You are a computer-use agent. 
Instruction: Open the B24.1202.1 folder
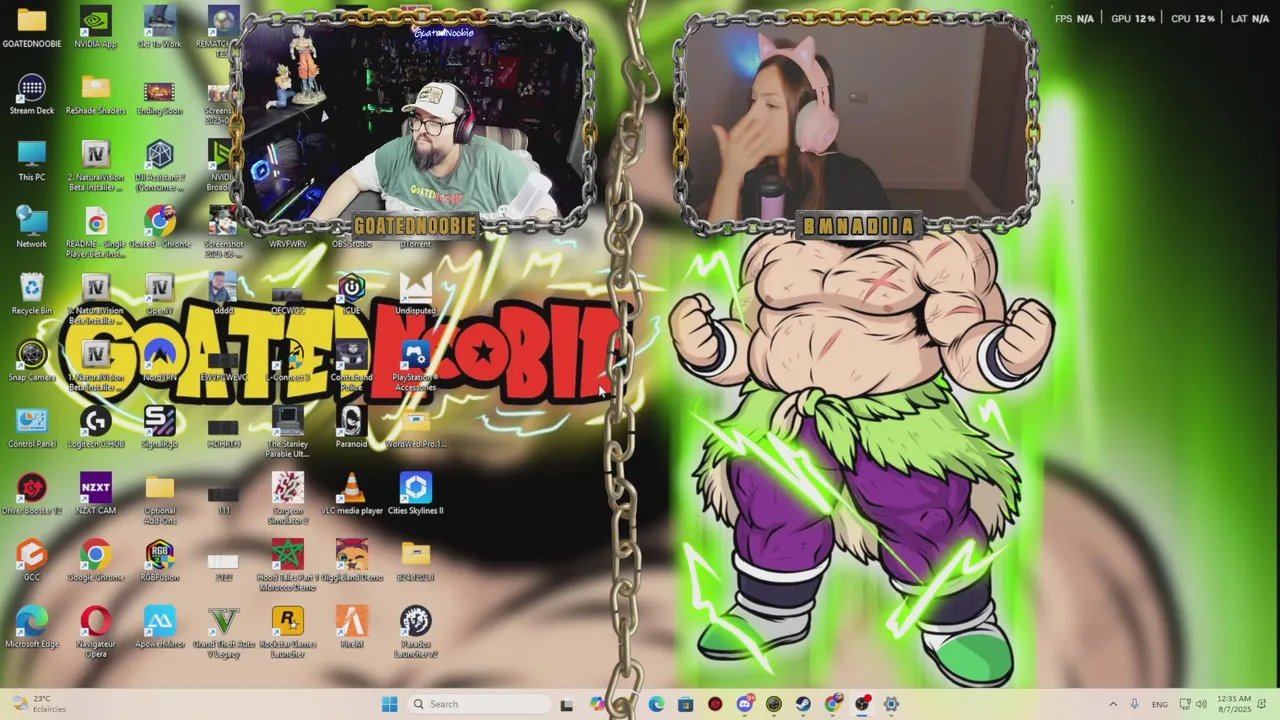pyautogui.click(x=415, y=560)
